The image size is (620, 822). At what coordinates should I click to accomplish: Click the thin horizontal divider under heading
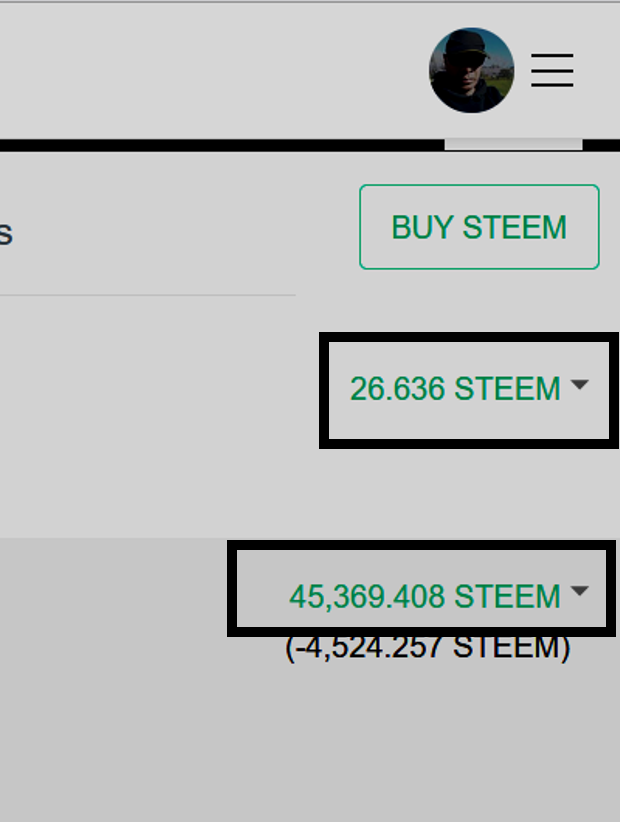[148, 295]
